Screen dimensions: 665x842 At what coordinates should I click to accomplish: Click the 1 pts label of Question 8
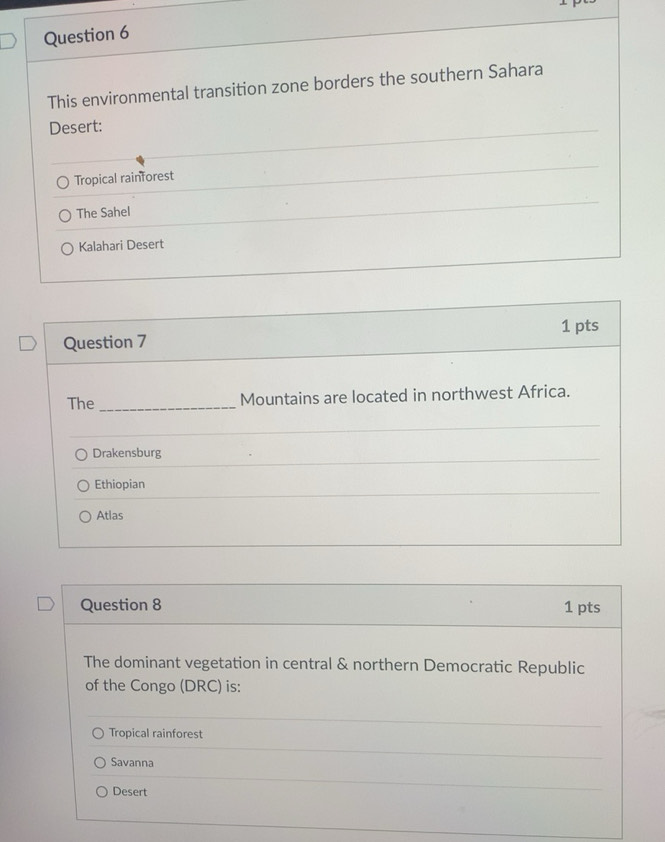coord(582,607)
